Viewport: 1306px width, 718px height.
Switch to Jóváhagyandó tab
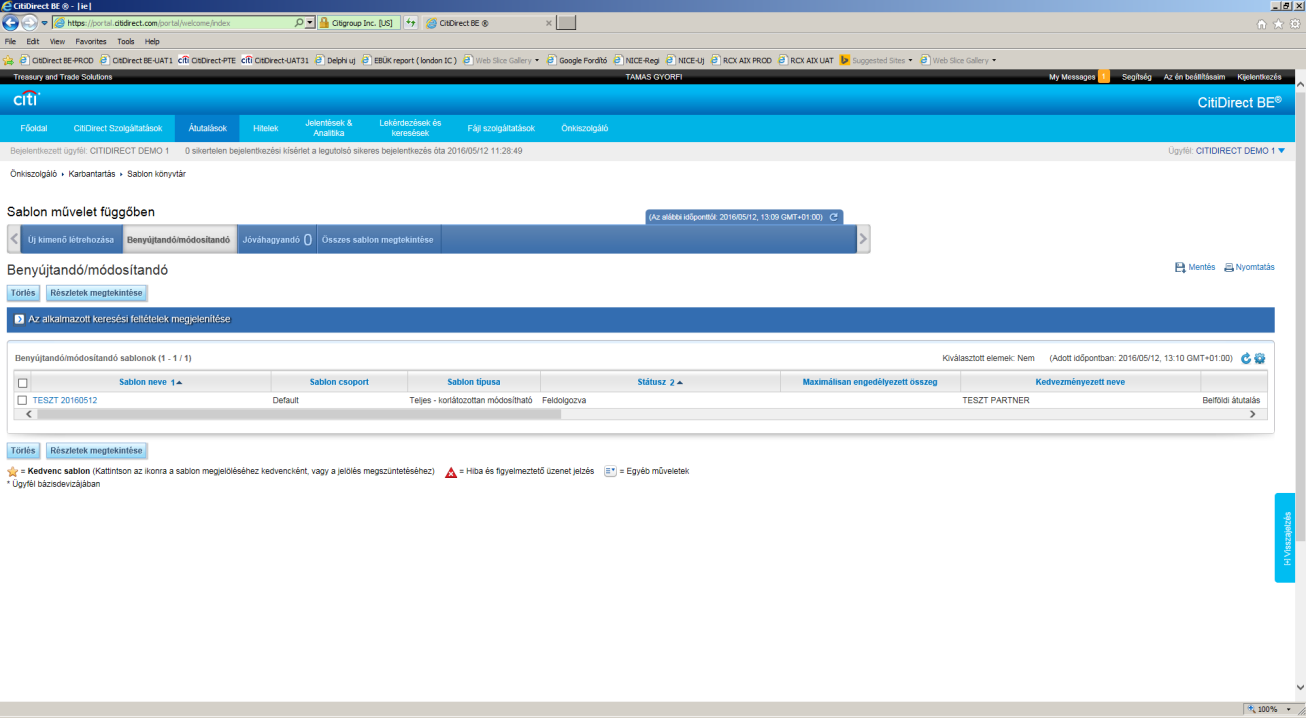277,240
